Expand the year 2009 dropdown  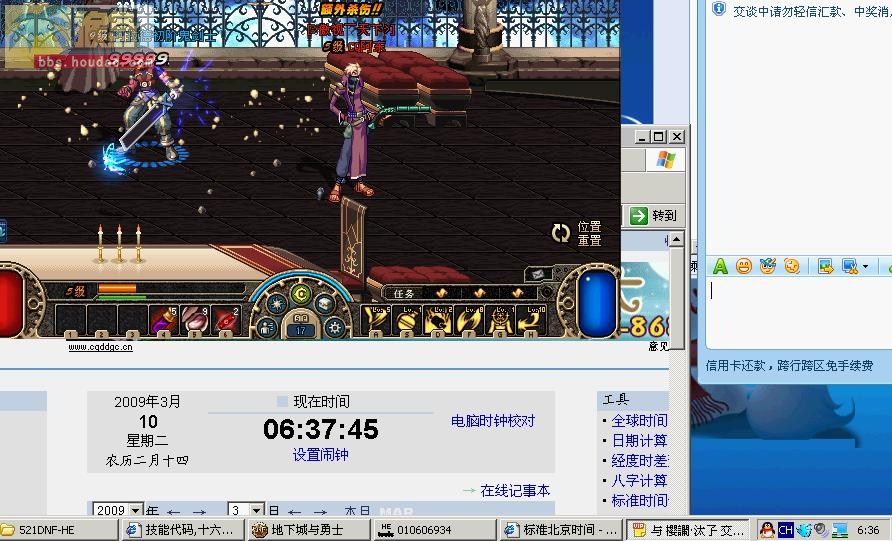pyautogui.click(x=136, y=510)
